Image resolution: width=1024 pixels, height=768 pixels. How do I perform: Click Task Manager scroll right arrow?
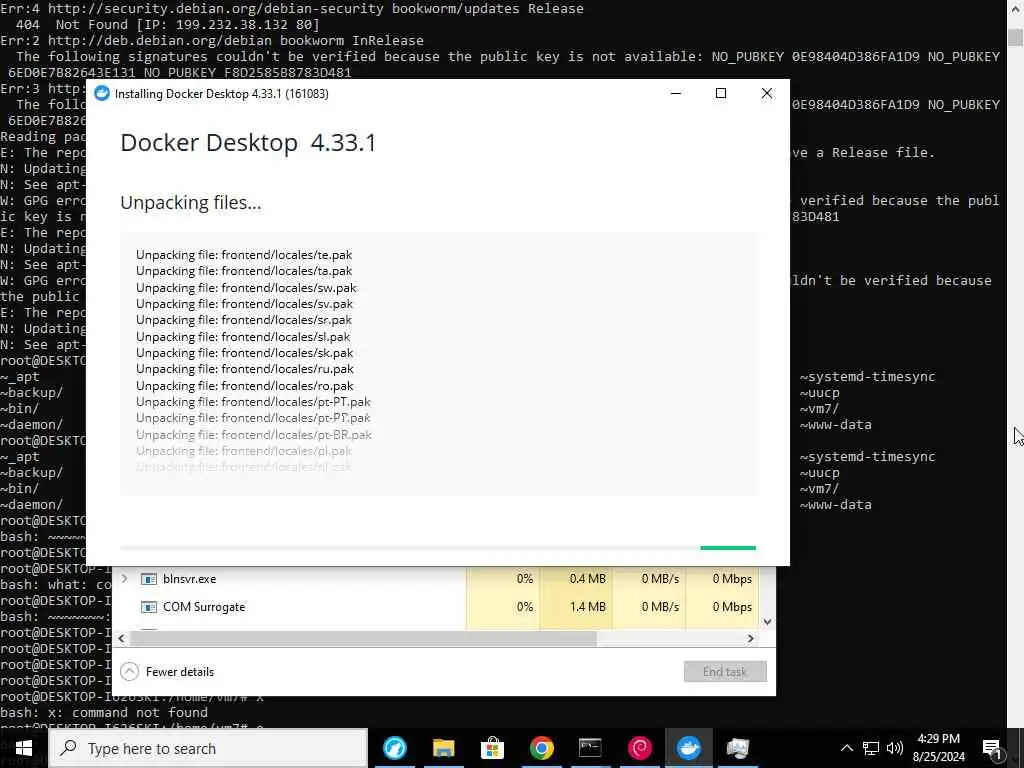(750, 638)
